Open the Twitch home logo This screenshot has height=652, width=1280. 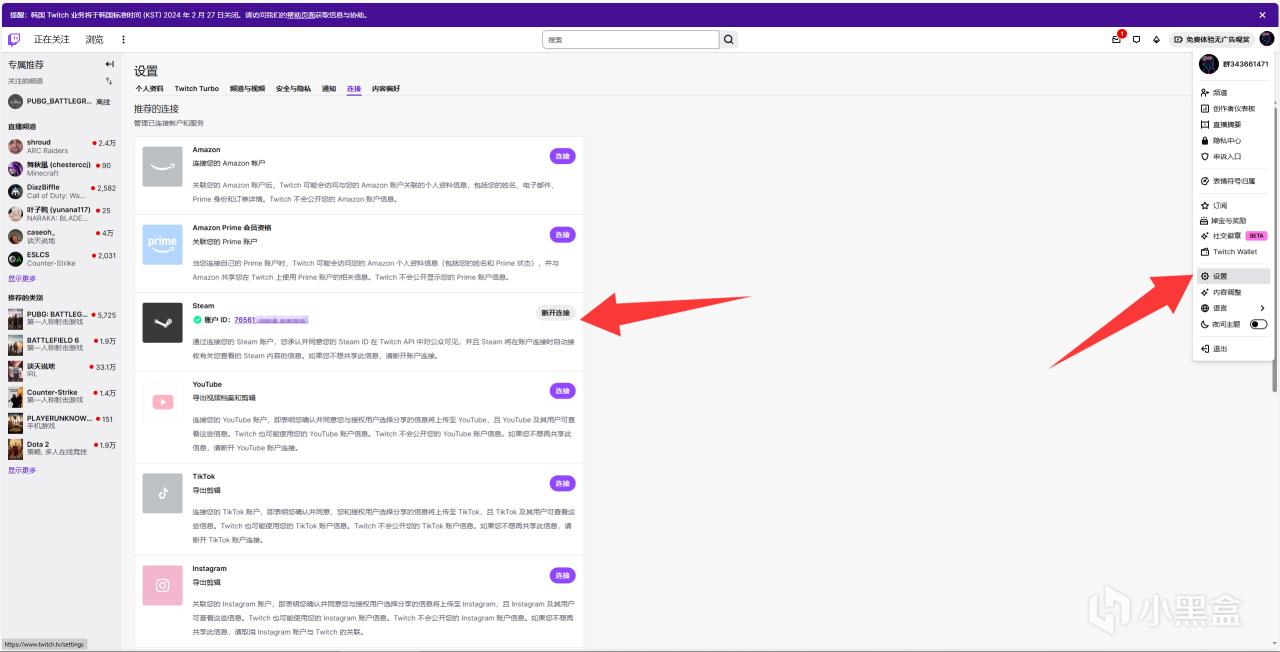(x=14, y=40)
